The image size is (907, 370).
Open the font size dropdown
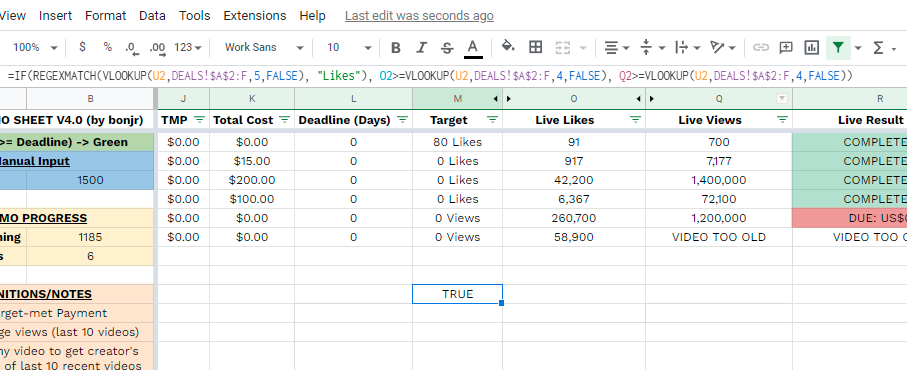(349, 47)
